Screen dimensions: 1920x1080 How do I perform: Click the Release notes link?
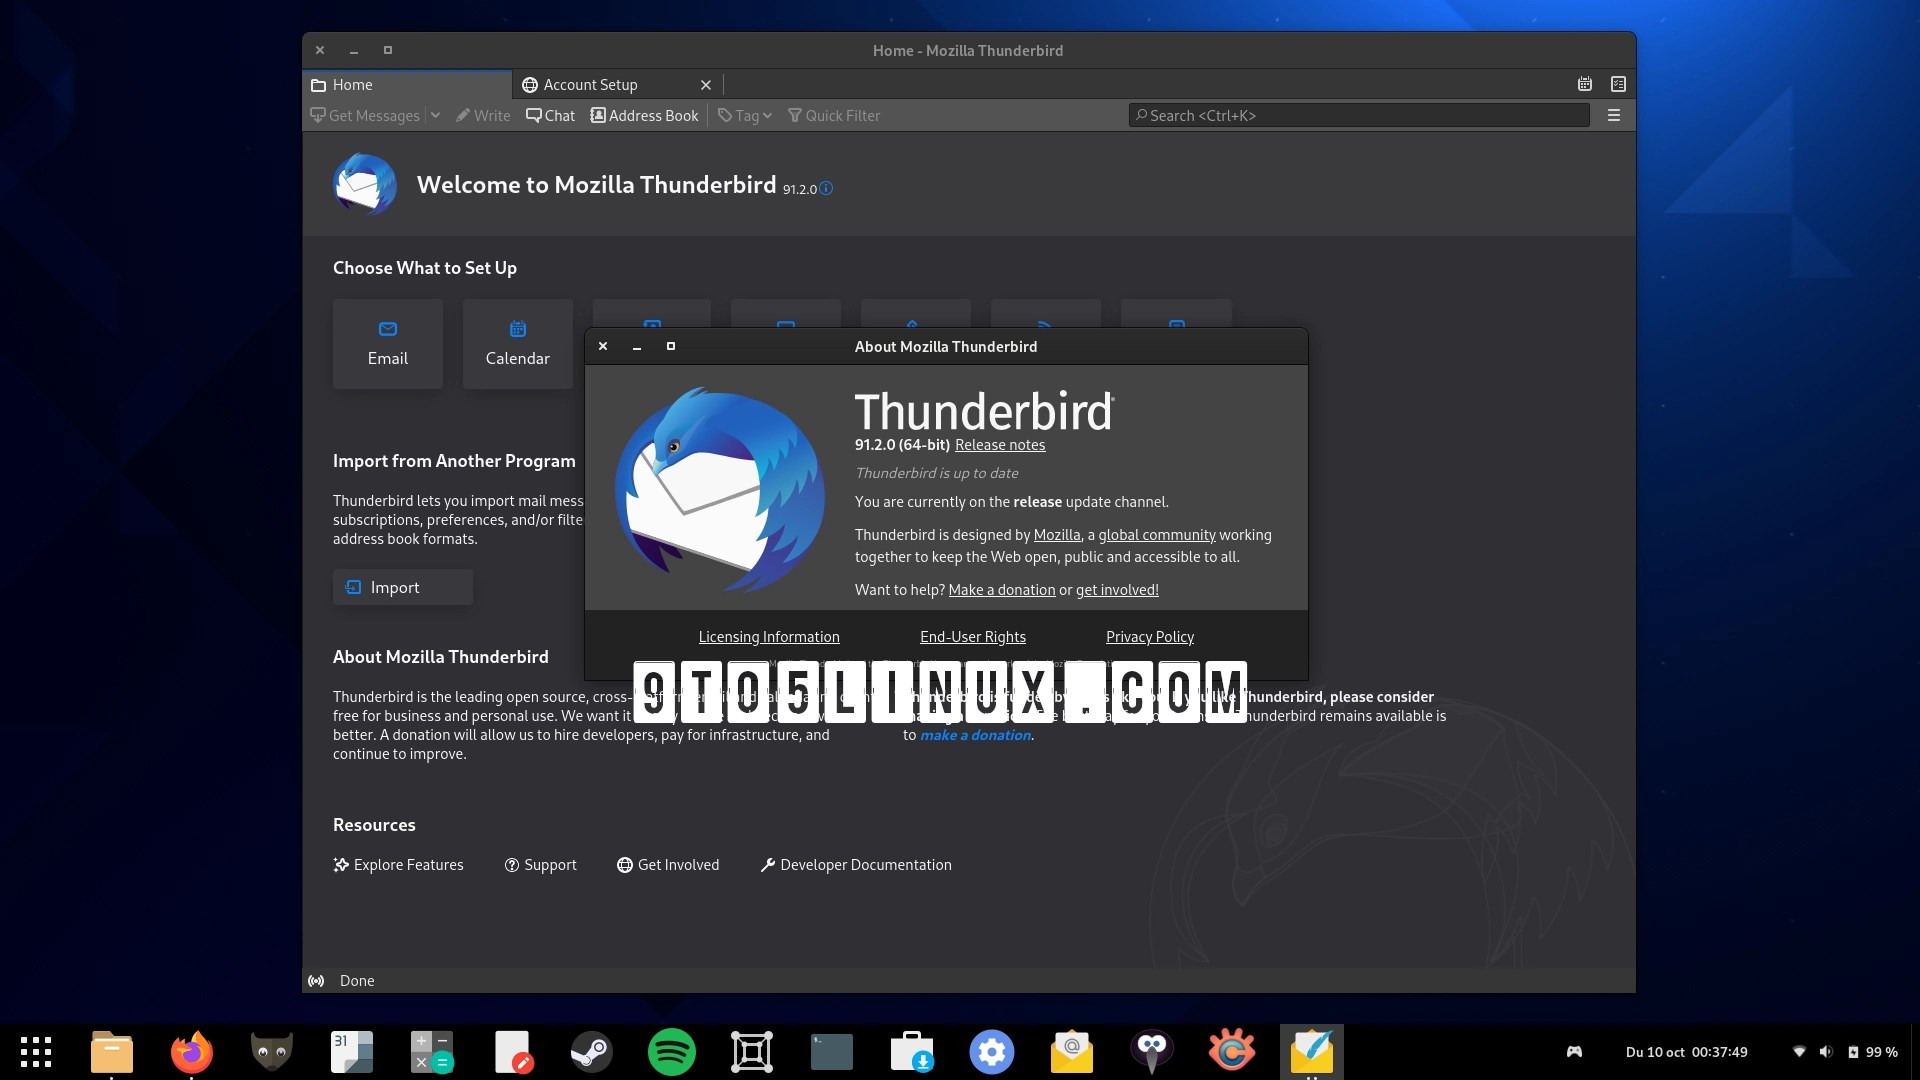[999, 445]
